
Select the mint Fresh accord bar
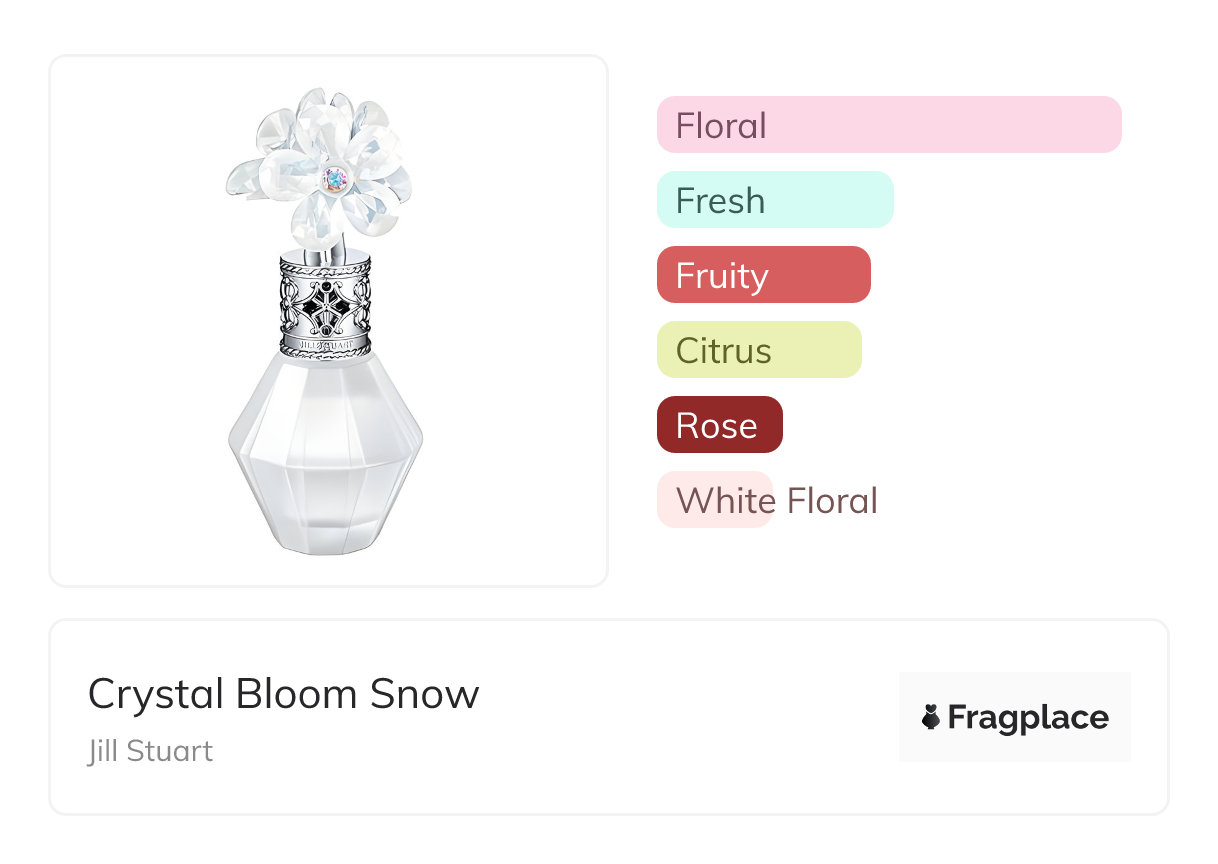coord(774,200)
